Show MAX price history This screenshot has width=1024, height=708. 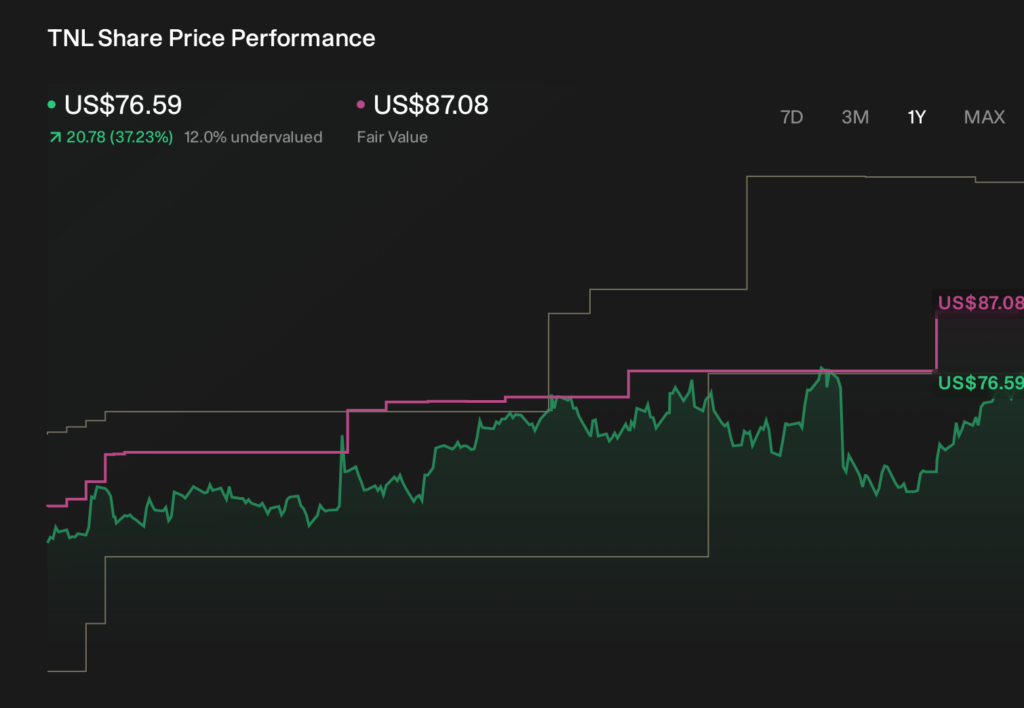tap(984, 118)
